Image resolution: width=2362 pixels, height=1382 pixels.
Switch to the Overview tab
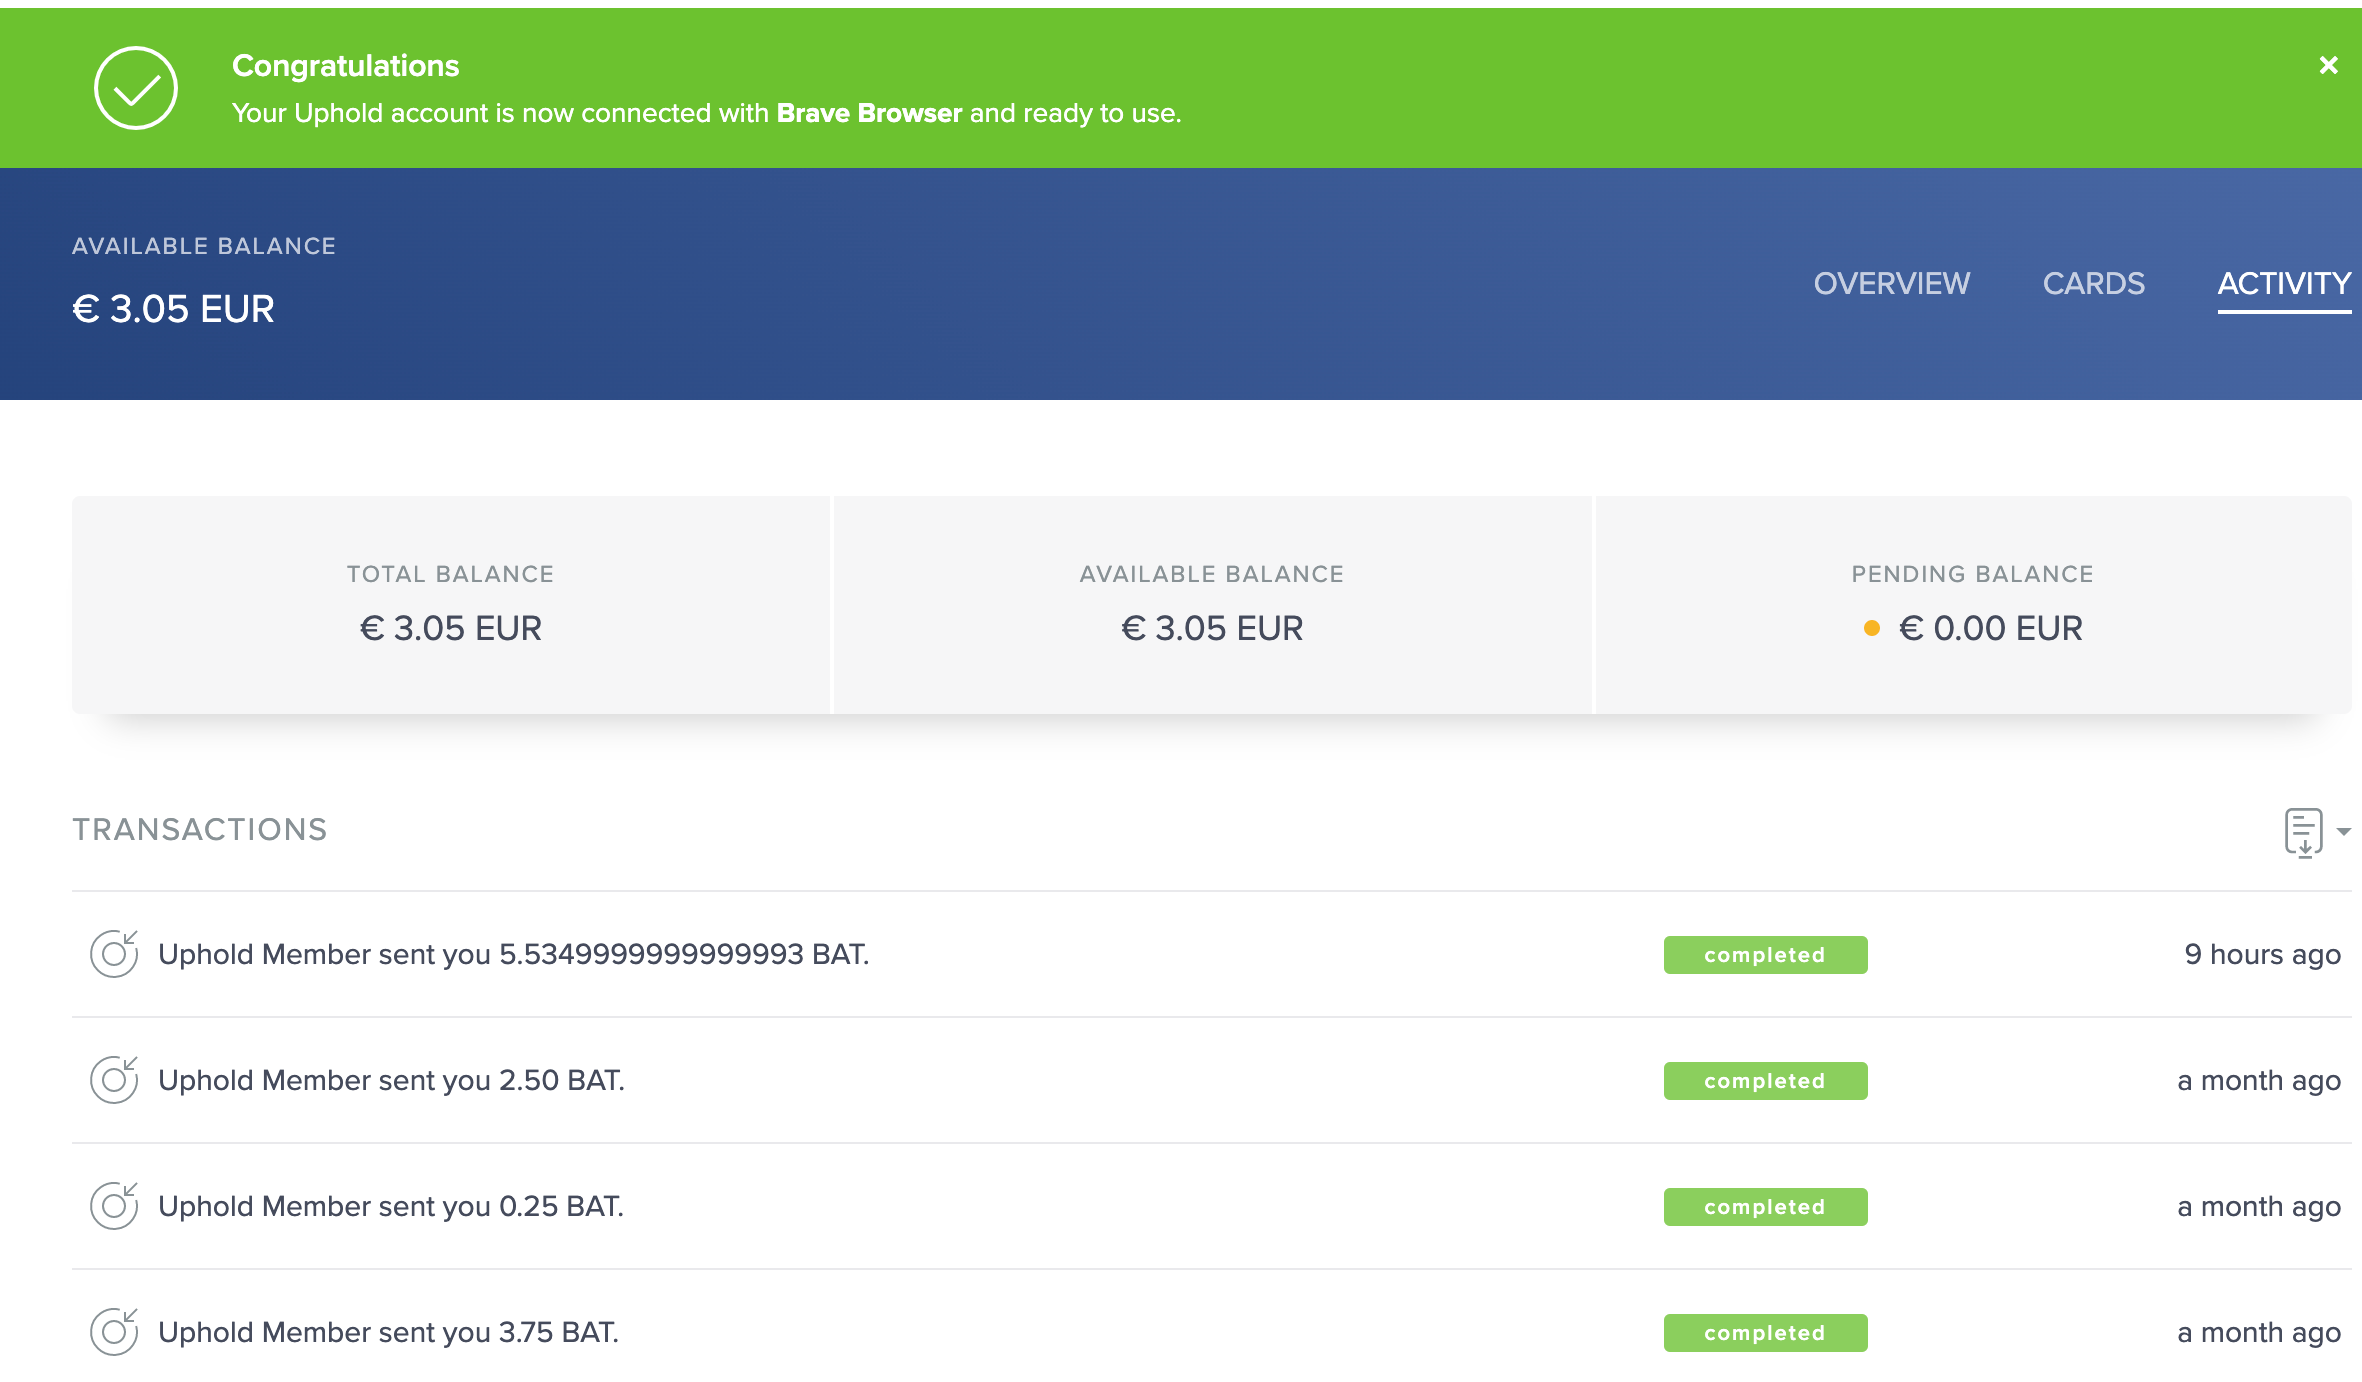coord(1891,284)
